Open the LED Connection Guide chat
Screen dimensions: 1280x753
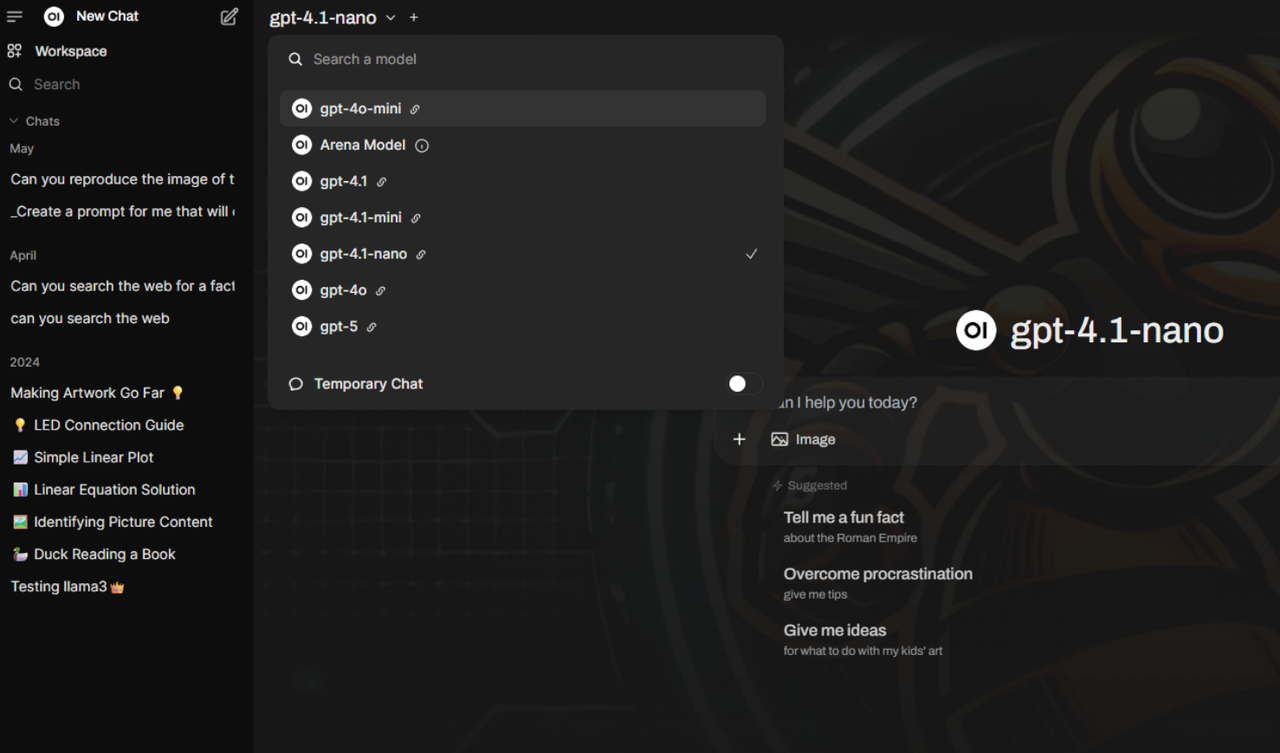coord(108,425)
